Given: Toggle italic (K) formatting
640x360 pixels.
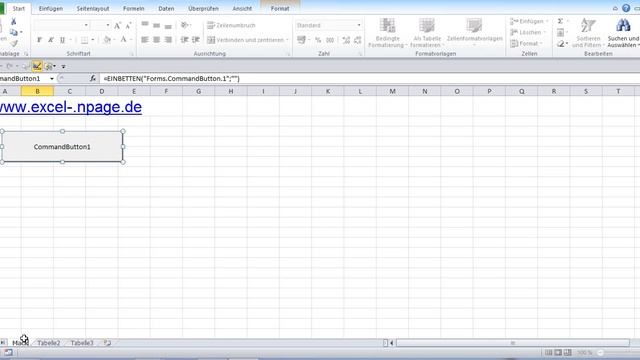Looking at the screenshot, I should (x=51, y=40).
